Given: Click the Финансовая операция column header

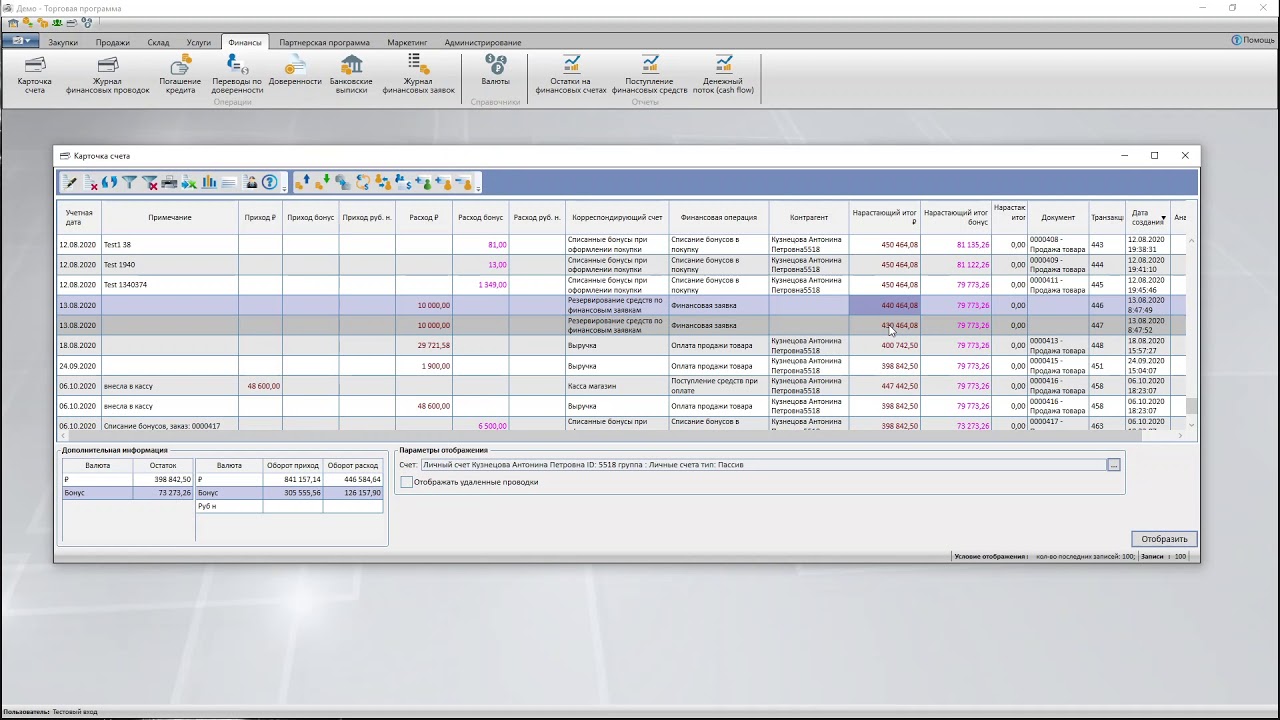Looking at the screenshot, I should [x=719, y=217].
